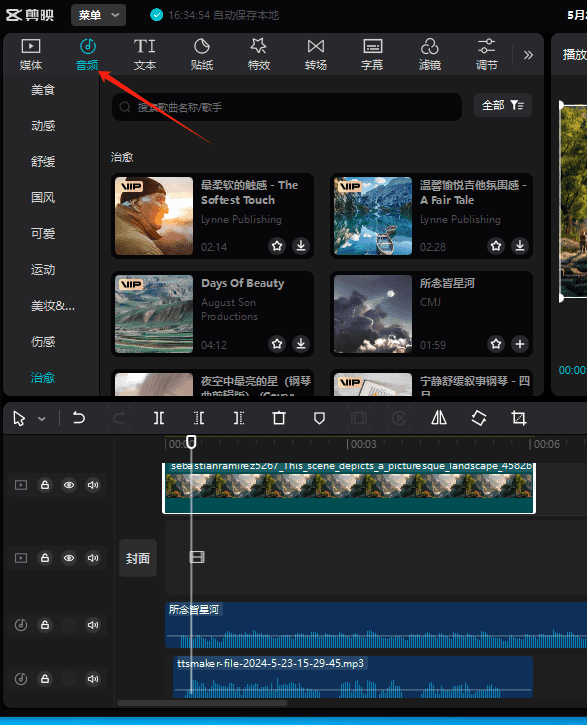Rotate the selected clip
Screen dimensions: 587x725
pos(479,418)
